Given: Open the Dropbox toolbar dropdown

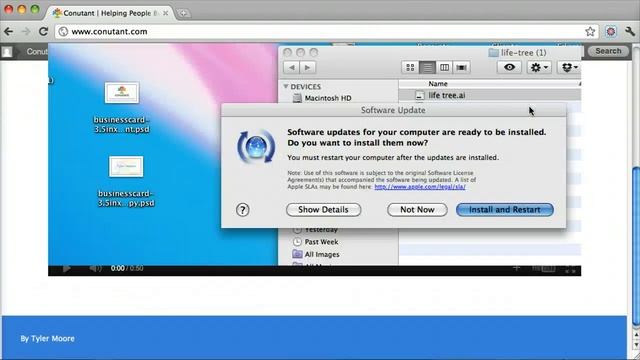Looking at the screenshot, I should coord(569,67).
